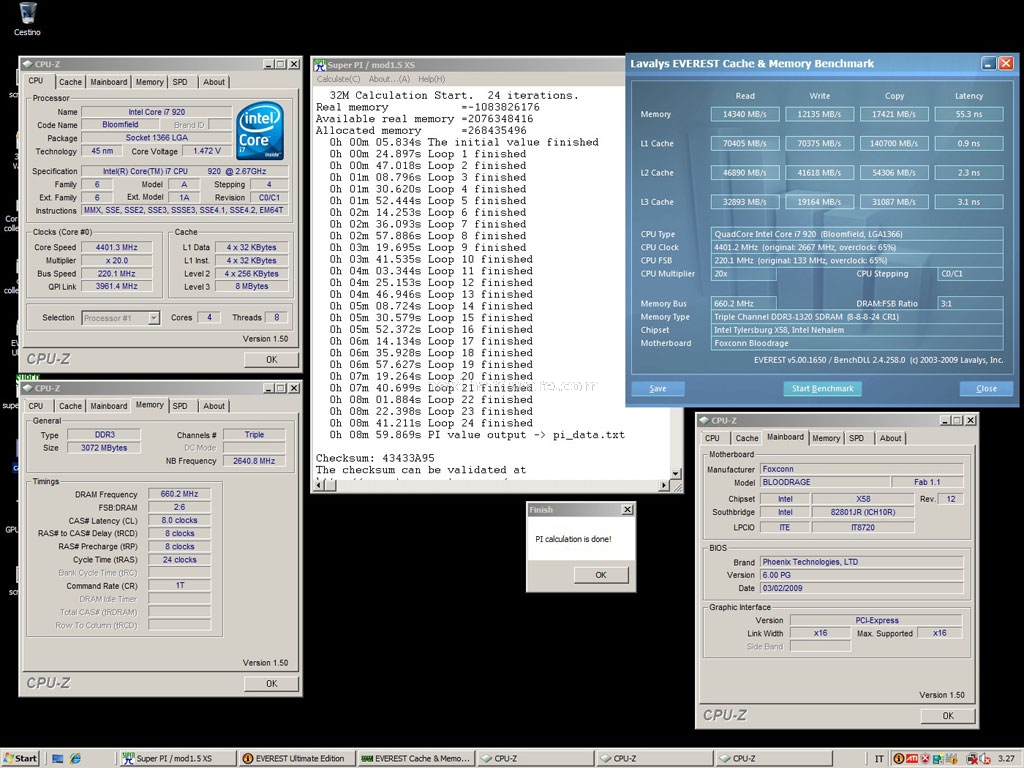Click title icon of CPU-Z Mainboard window
Viewport: 1024px width, 768px height.
(x=704, y=420)
